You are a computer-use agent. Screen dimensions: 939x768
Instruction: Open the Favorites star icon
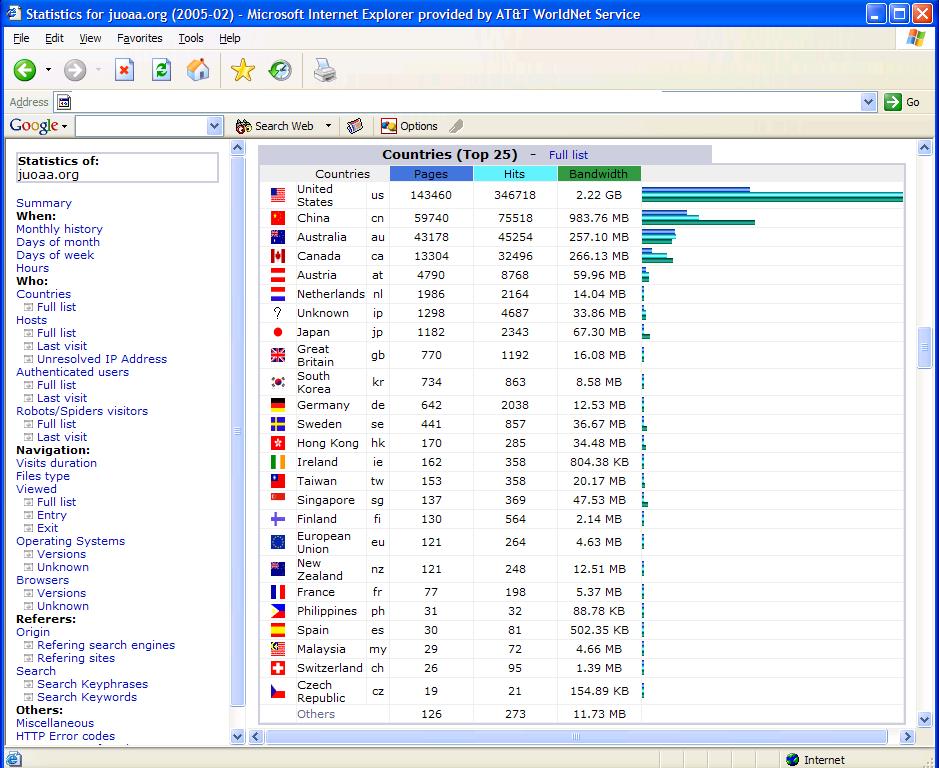tap(243, 70)
